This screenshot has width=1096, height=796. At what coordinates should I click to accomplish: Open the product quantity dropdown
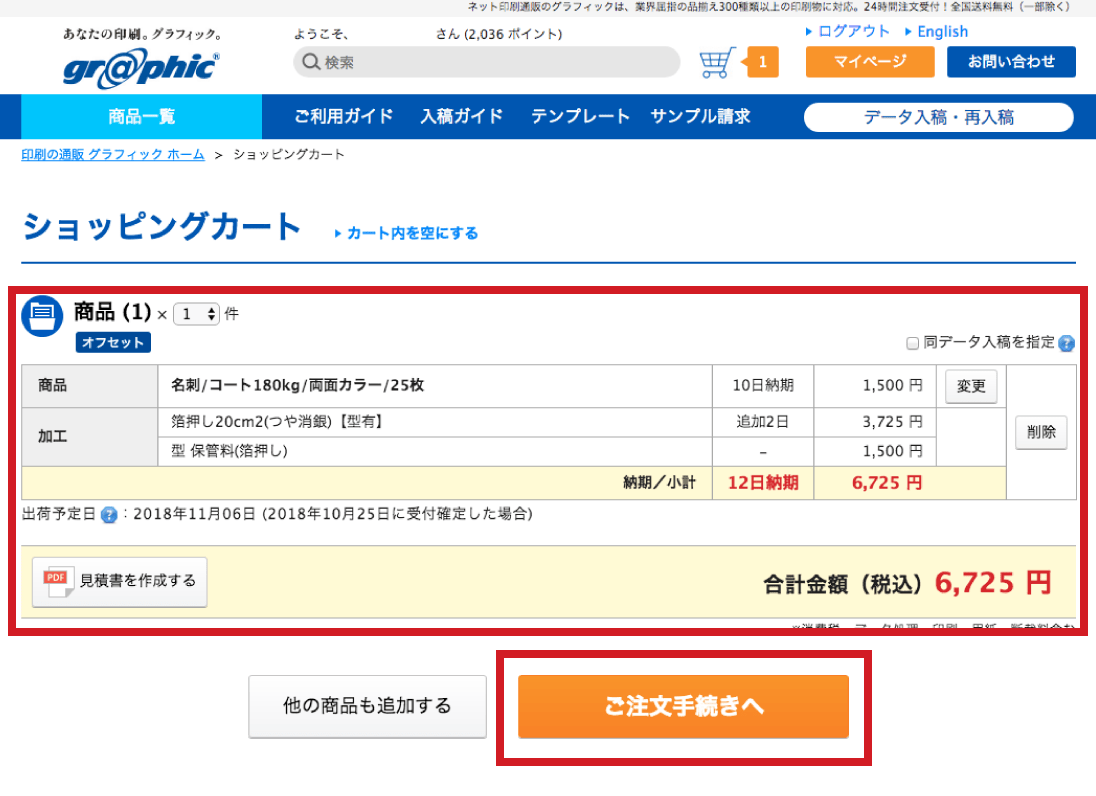click(196, 314)
